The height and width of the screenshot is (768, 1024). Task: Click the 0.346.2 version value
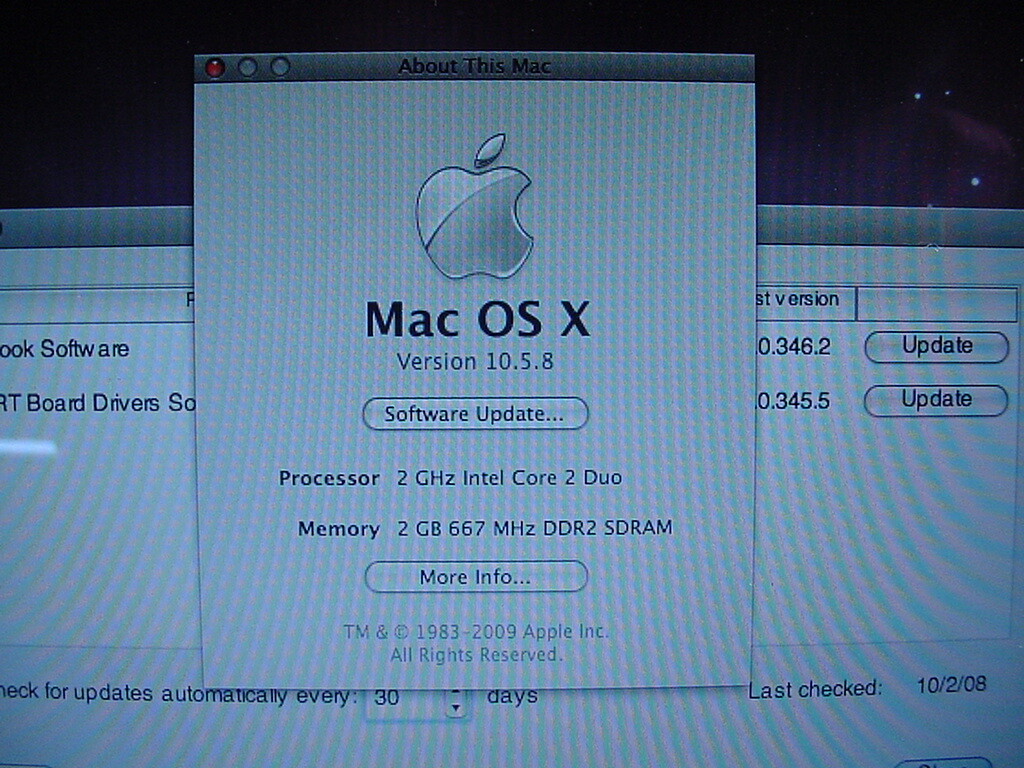(793, 347)
